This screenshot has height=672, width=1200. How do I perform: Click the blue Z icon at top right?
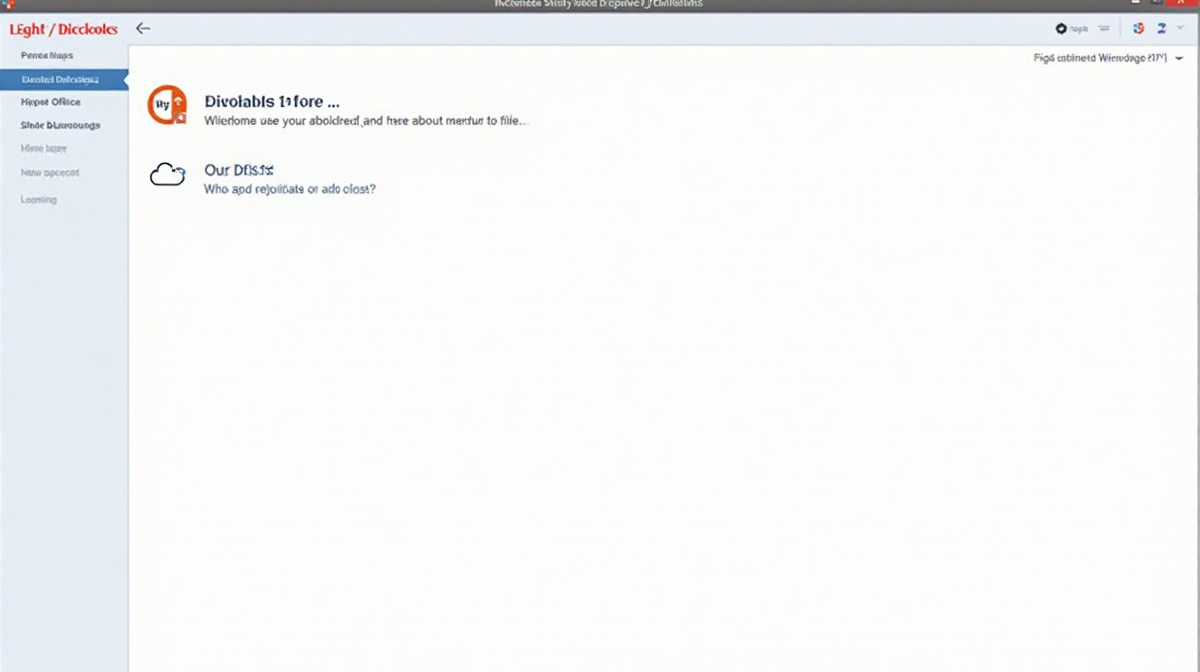1163,29
